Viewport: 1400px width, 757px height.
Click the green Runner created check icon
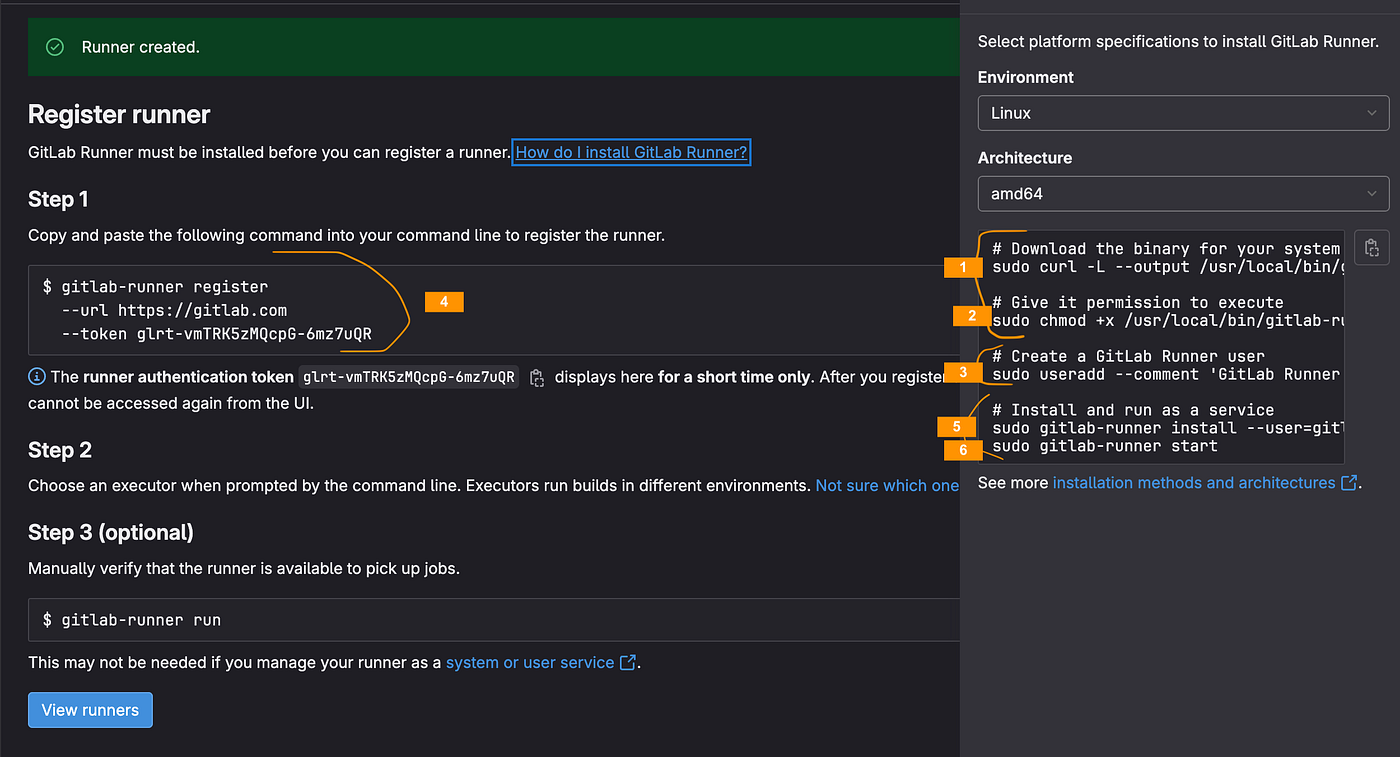click(x=56, y=47)
